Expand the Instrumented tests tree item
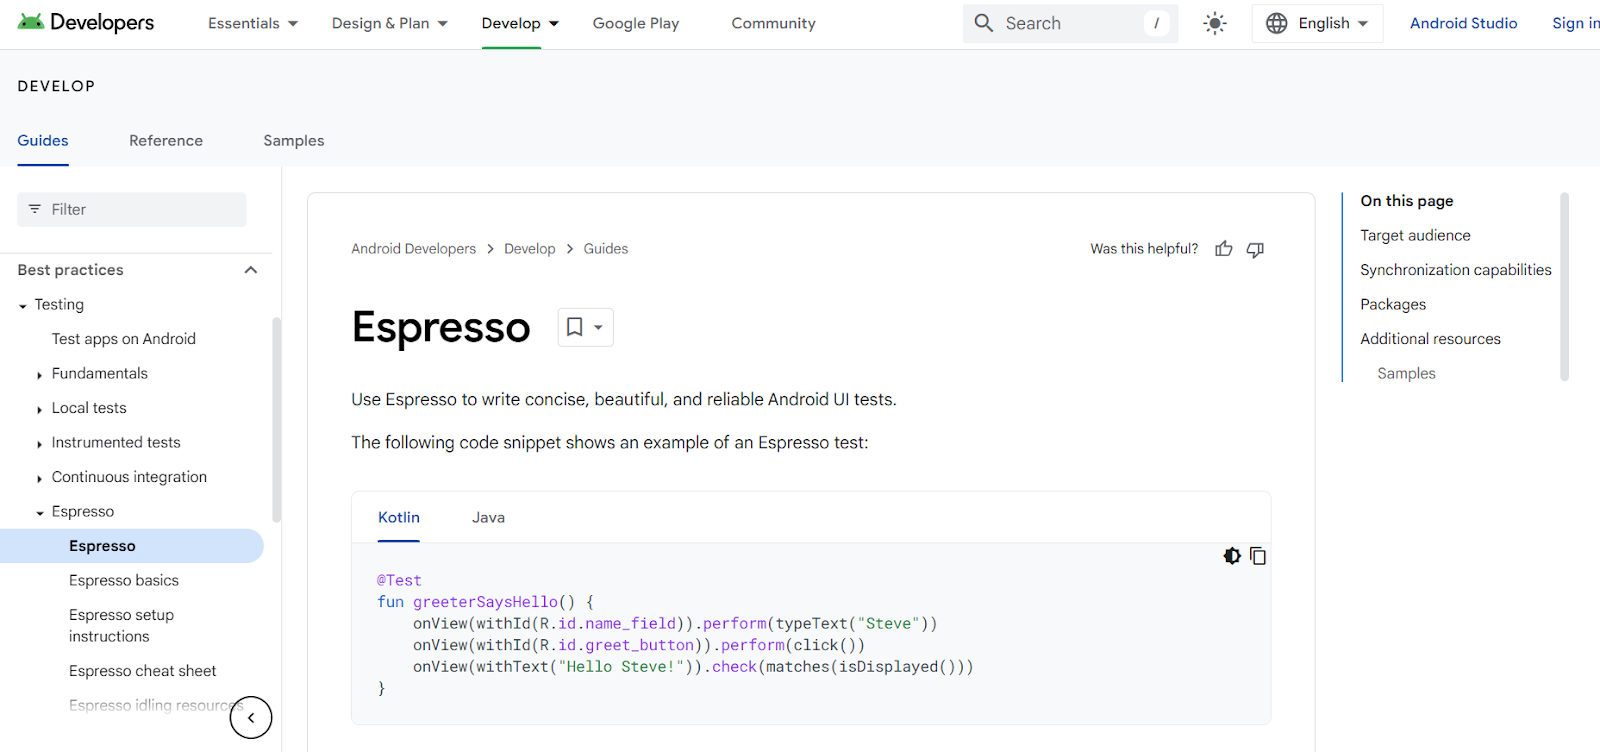 pos(40,444)
